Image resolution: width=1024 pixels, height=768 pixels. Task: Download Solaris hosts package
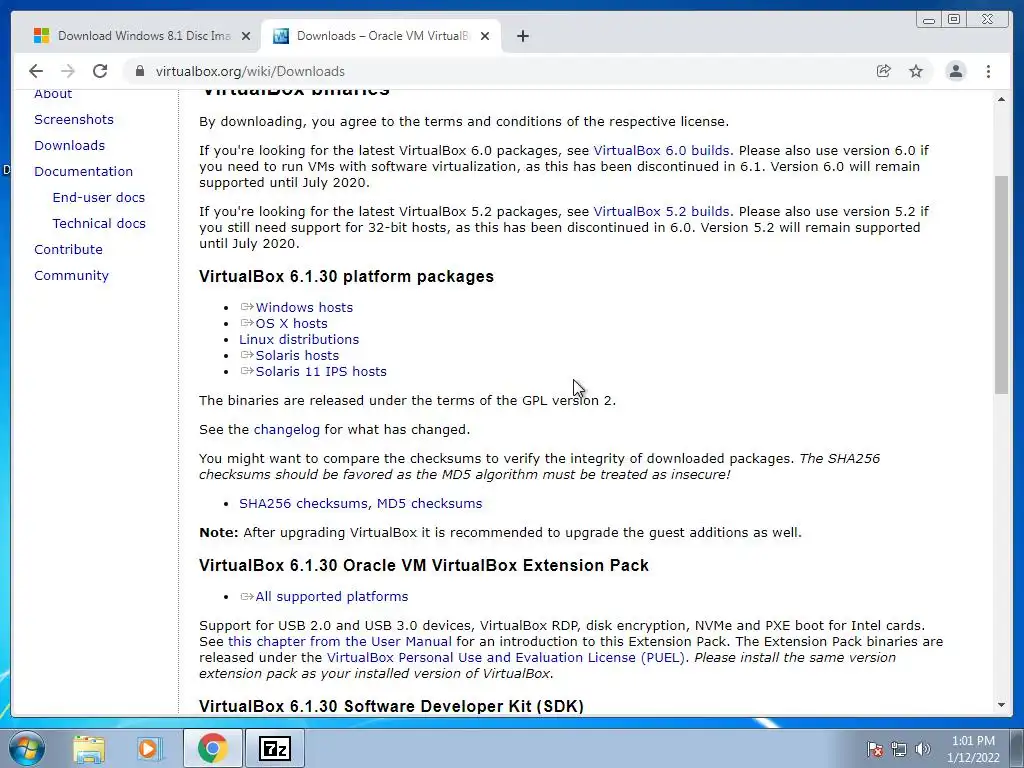click(297, 355)
